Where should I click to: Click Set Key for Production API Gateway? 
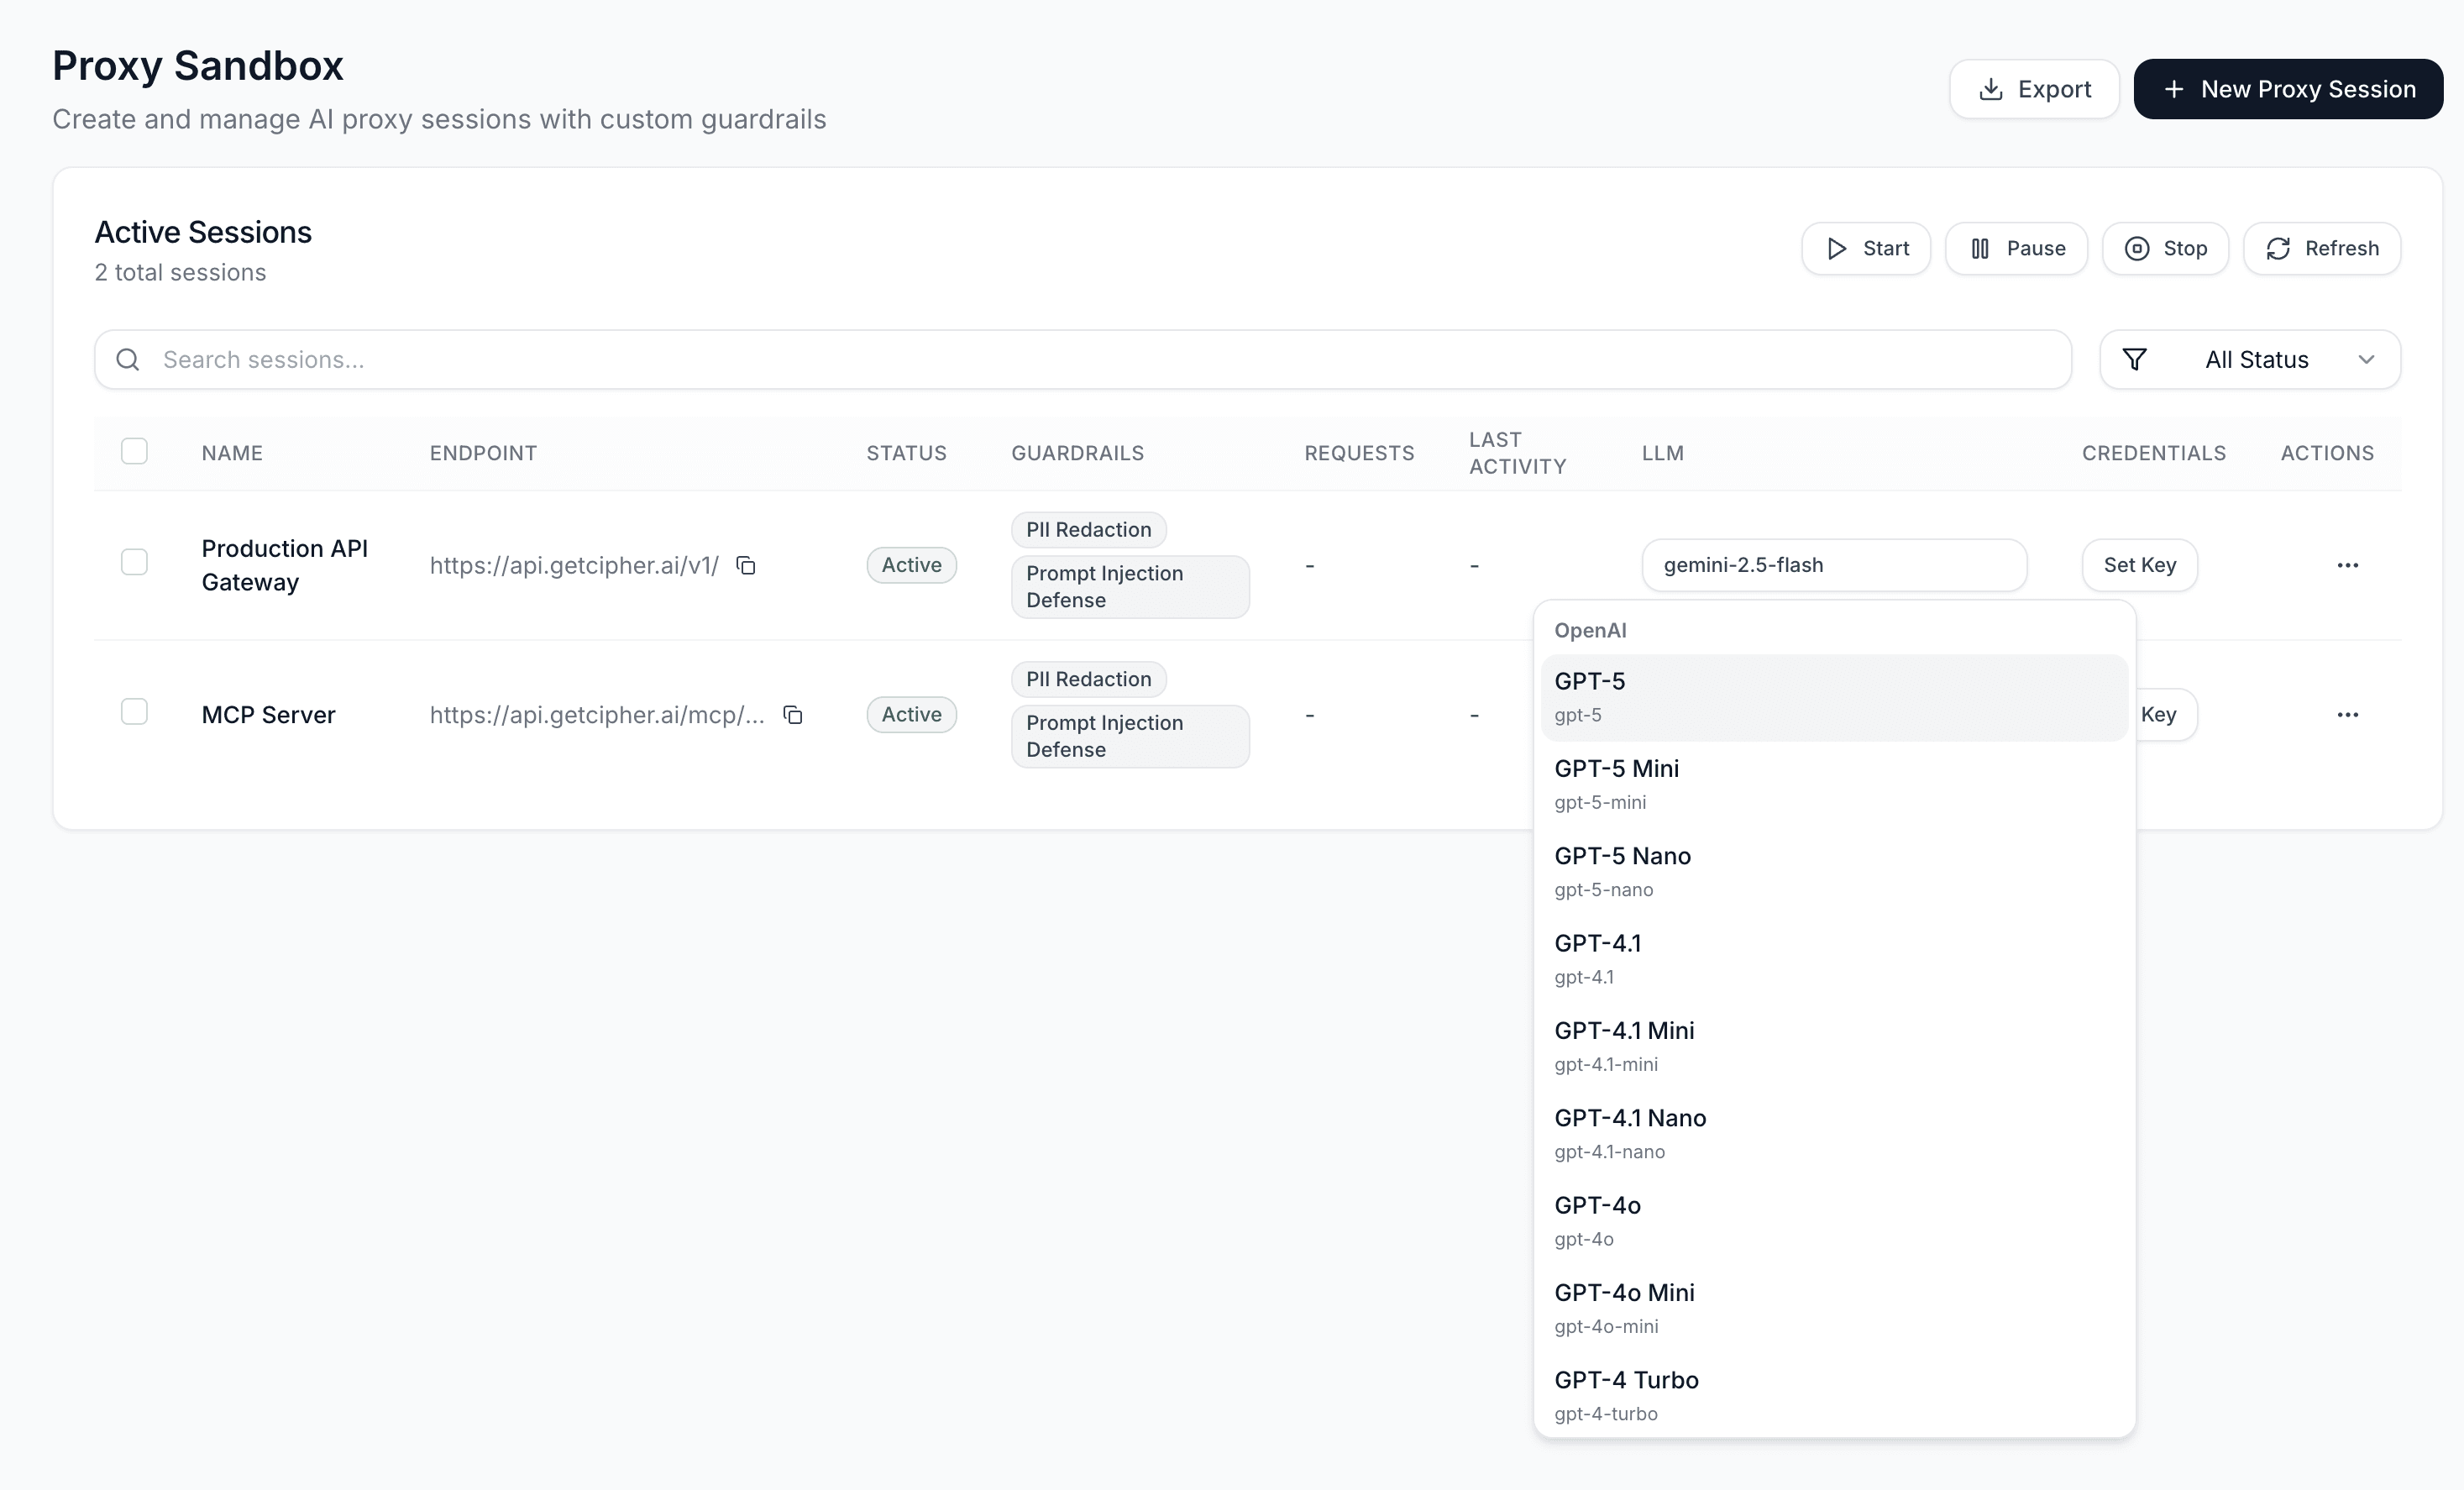[2138, 565]
